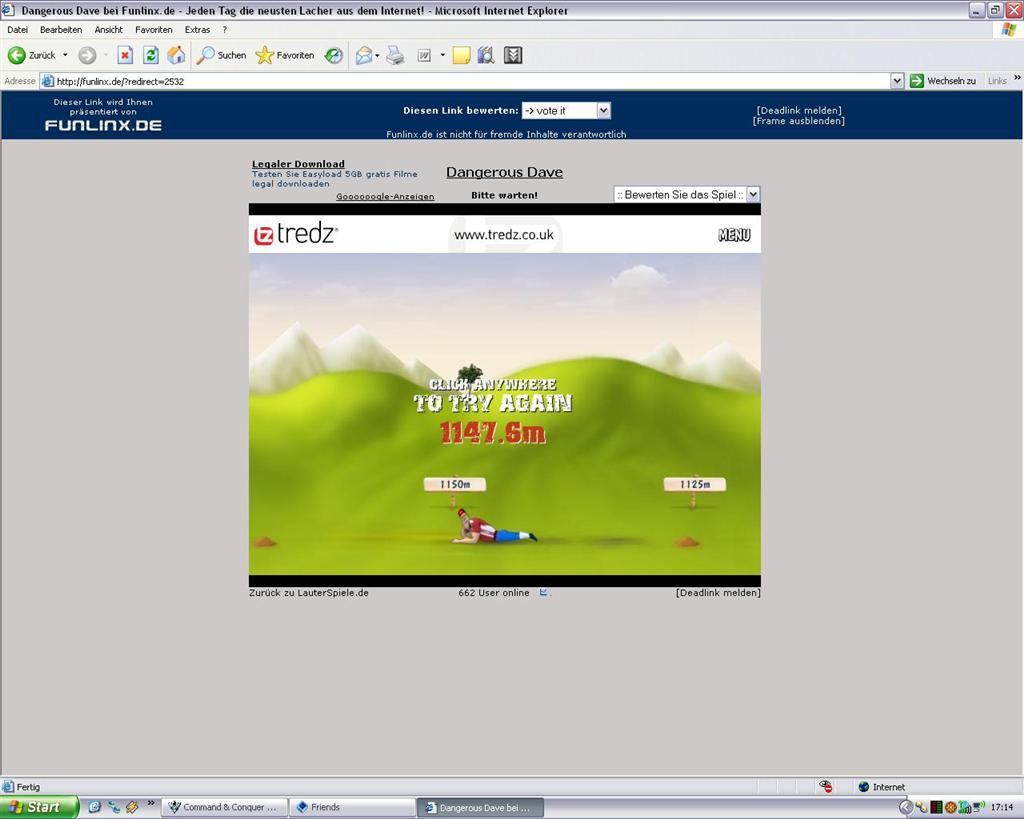
Task: Click the 17:14 clock in the tray
Action: pos(1002,807)
